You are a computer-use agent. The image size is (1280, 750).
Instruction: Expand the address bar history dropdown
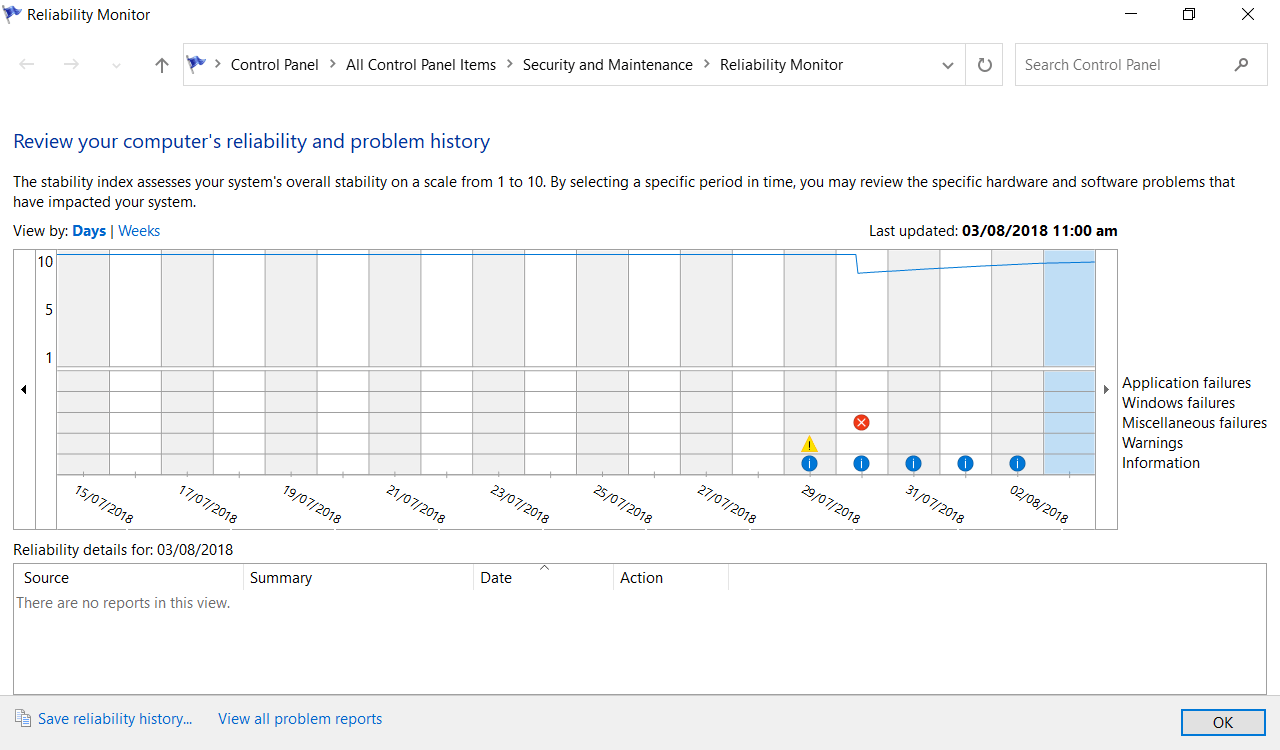coord(948,65)
